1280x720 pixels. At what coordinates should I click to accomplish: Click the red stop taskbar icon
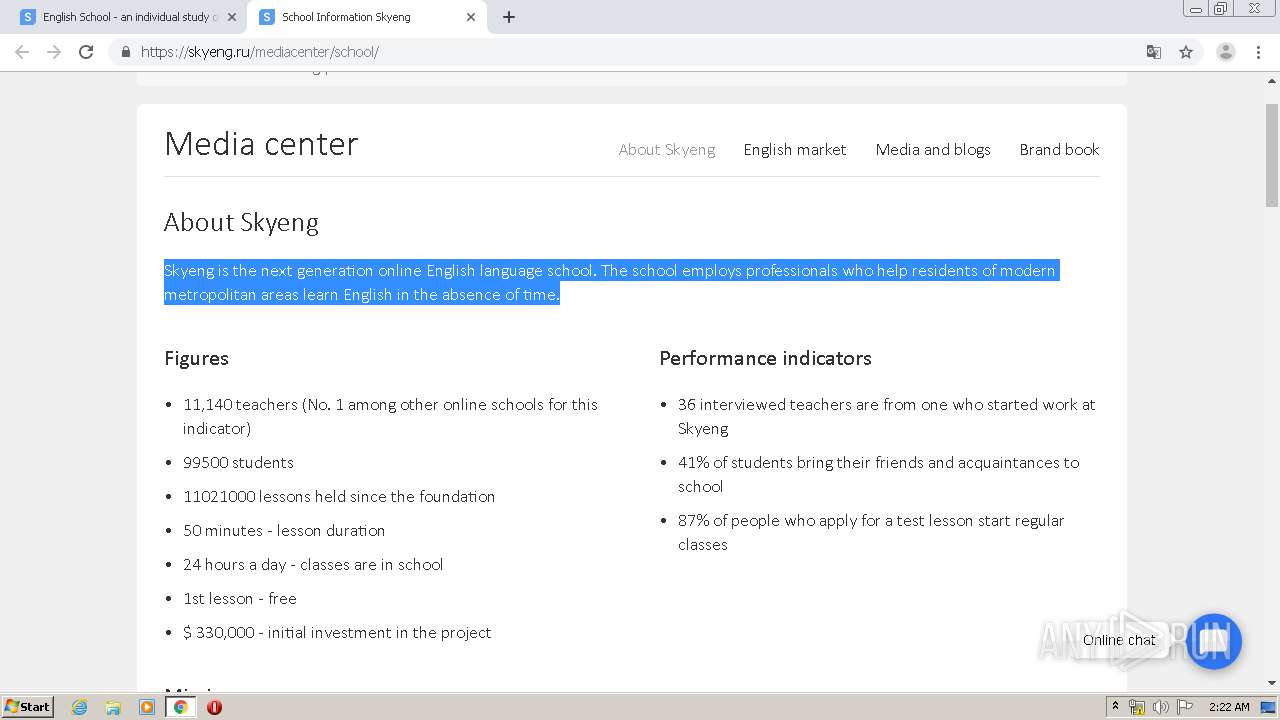[x=214, y=707]
